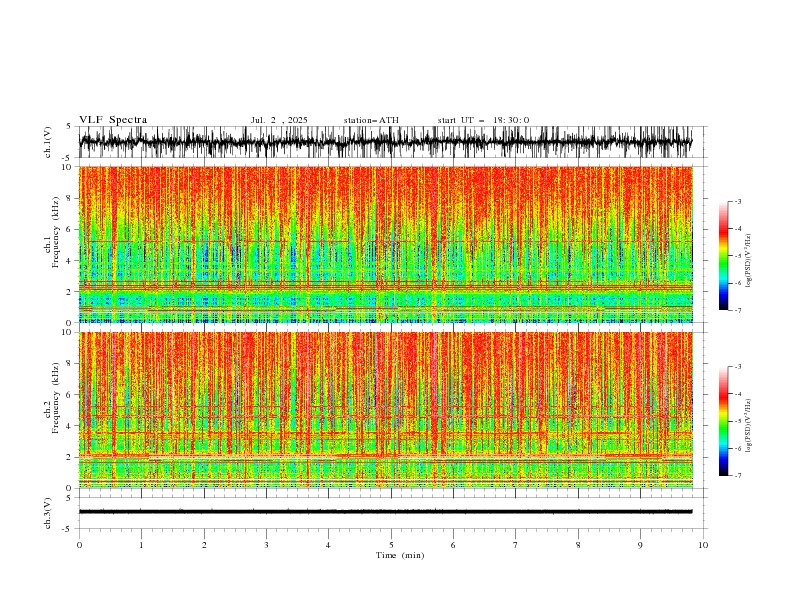Click the ch.1 voltage waveform trace
792x612 pixels.
coord(385,142)
